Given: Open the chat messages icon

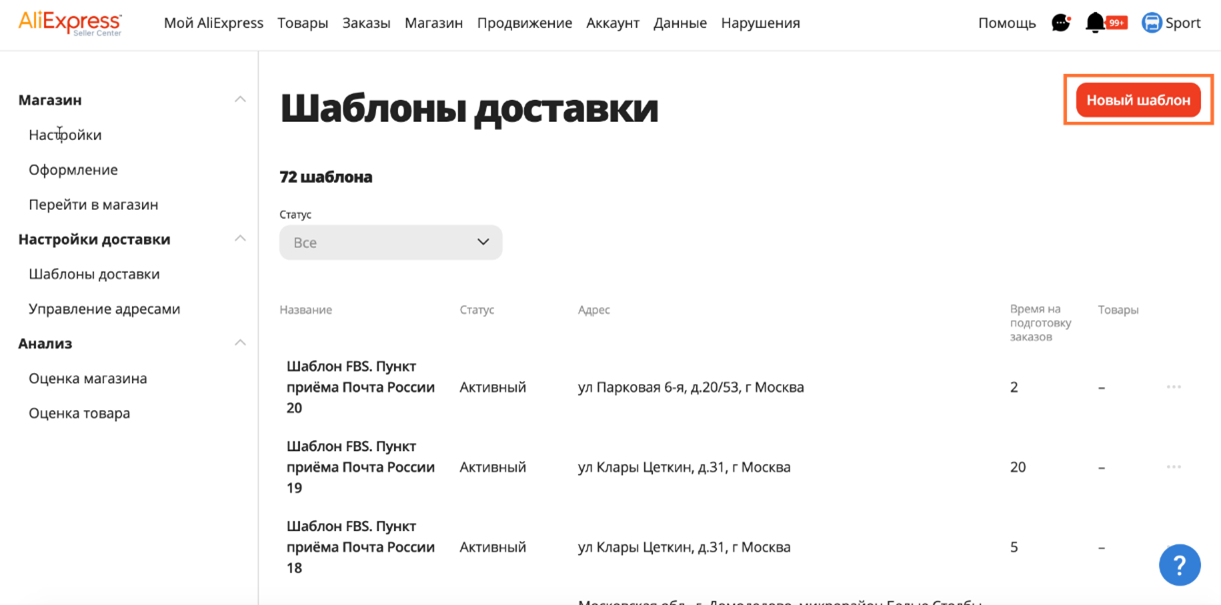Looking at the screenshot, I should coord(1061,23).
